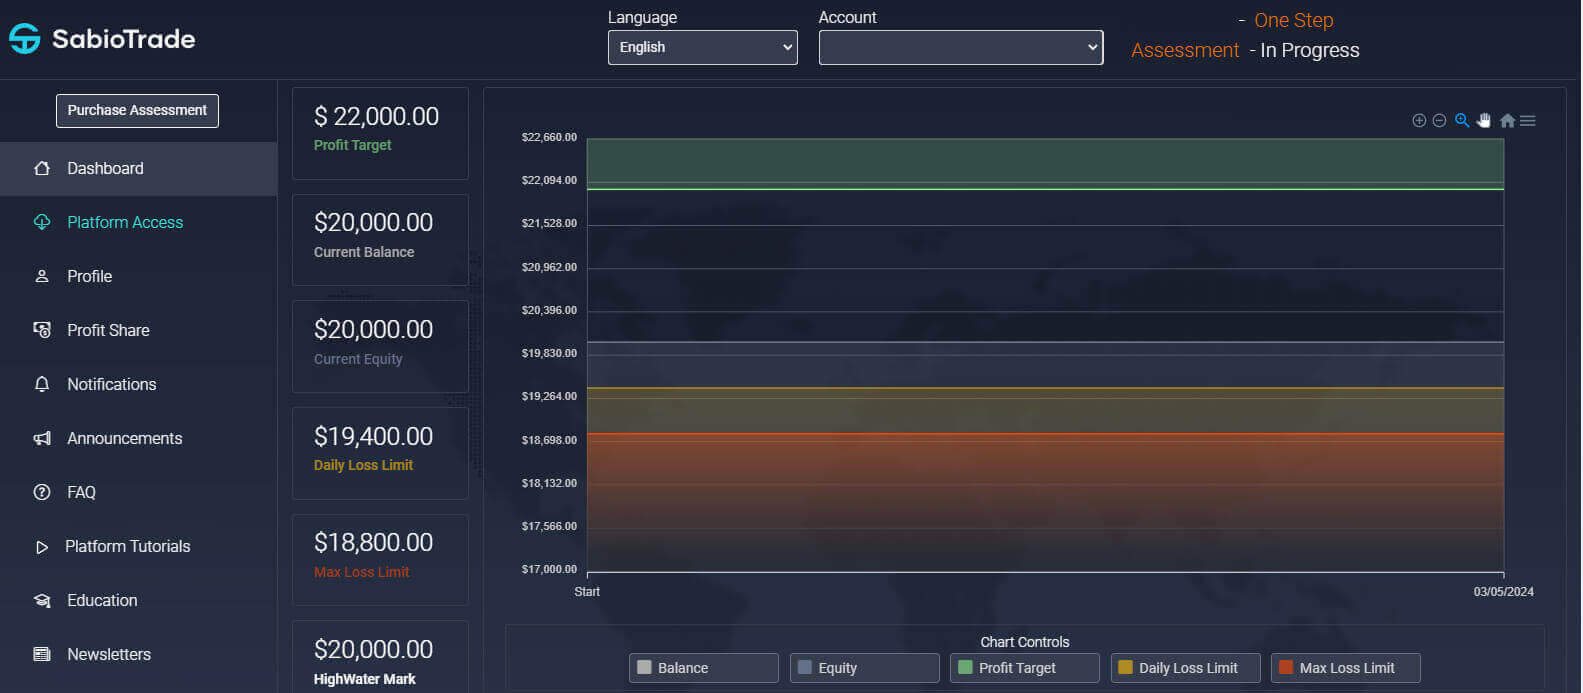Image resolution: width=1583 pixels, height=693 pixels.
Task: Click the red Max Loss Limit swatch
Action: click(1285, 668)
